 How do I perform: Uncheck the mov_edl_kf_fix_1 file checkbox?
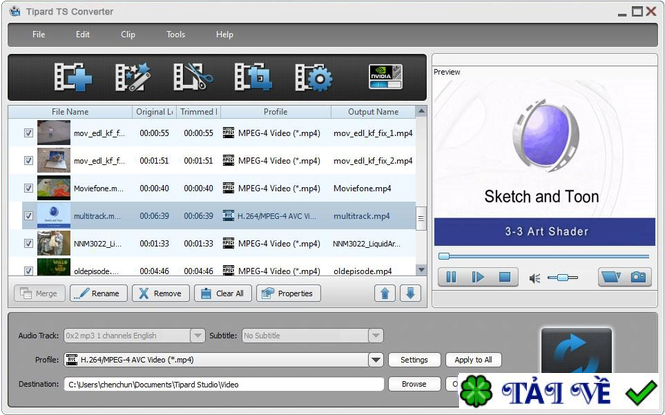coord(28,133)
